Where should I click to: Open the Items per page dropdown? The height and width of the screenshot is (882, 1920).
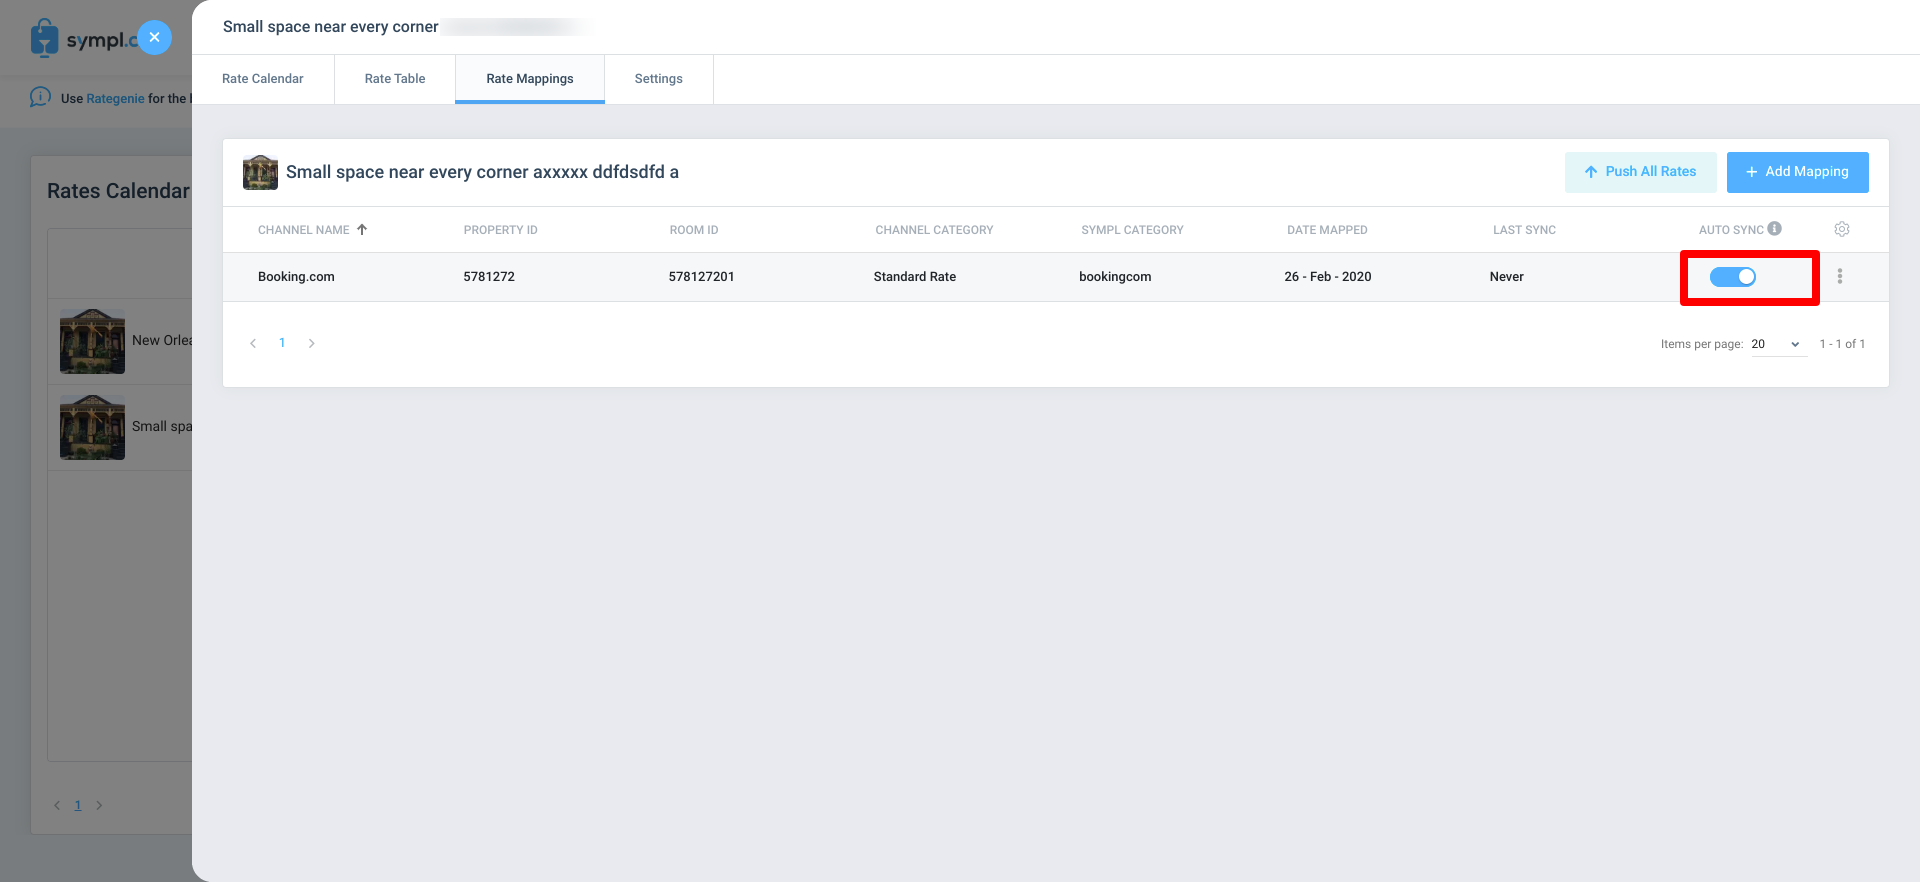coord(1779,344)
